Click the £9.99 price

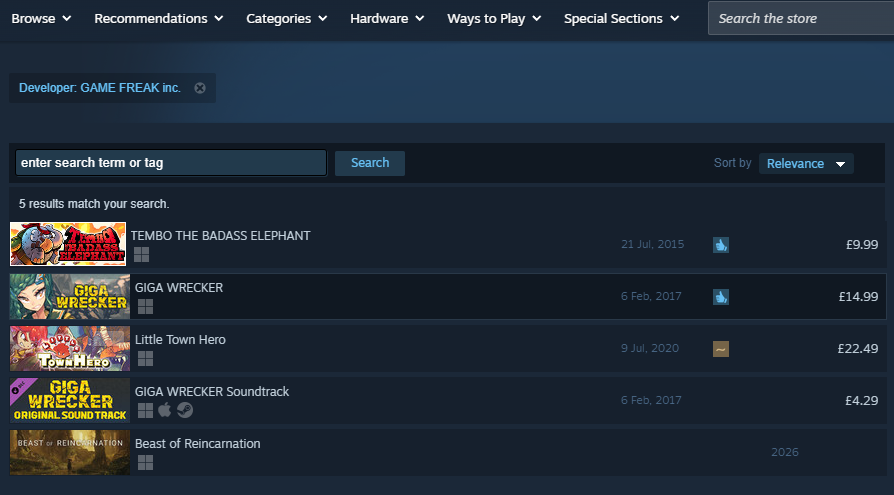point(862,245)
